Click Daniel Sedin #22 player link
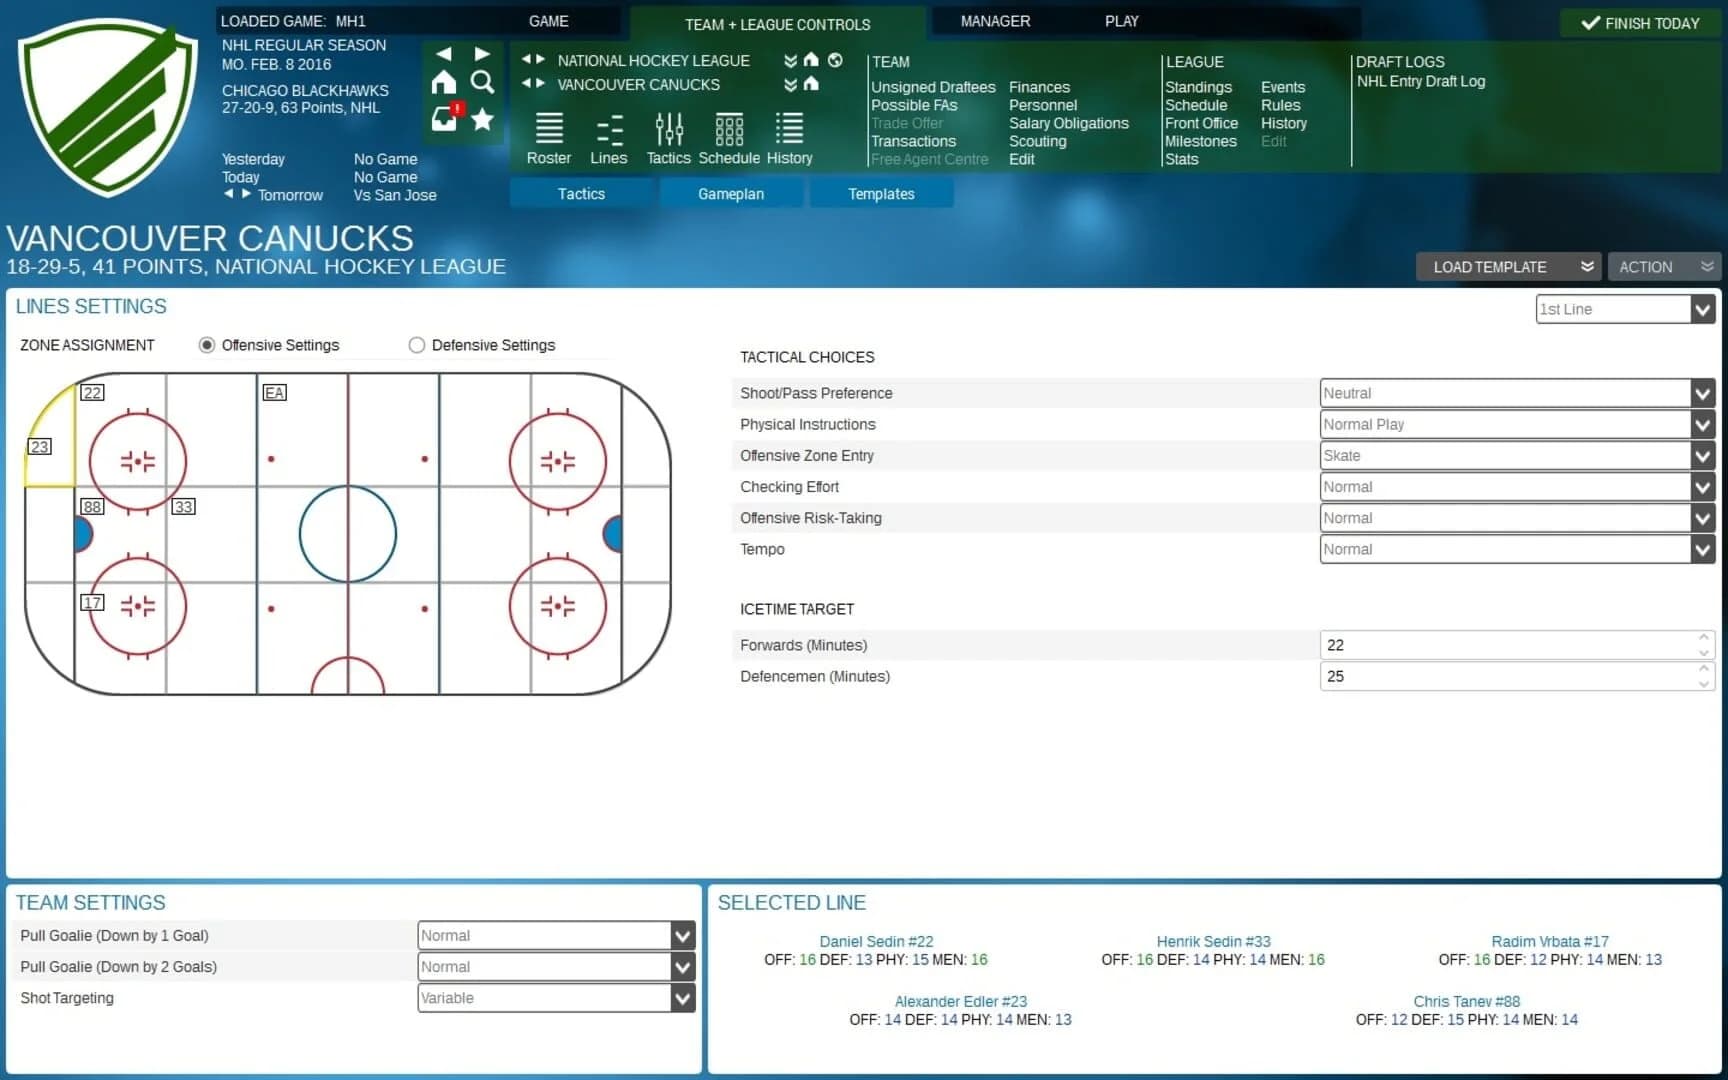This screenshot has width=1728, height=1080. pyautogui.click(x=876, y=941)
